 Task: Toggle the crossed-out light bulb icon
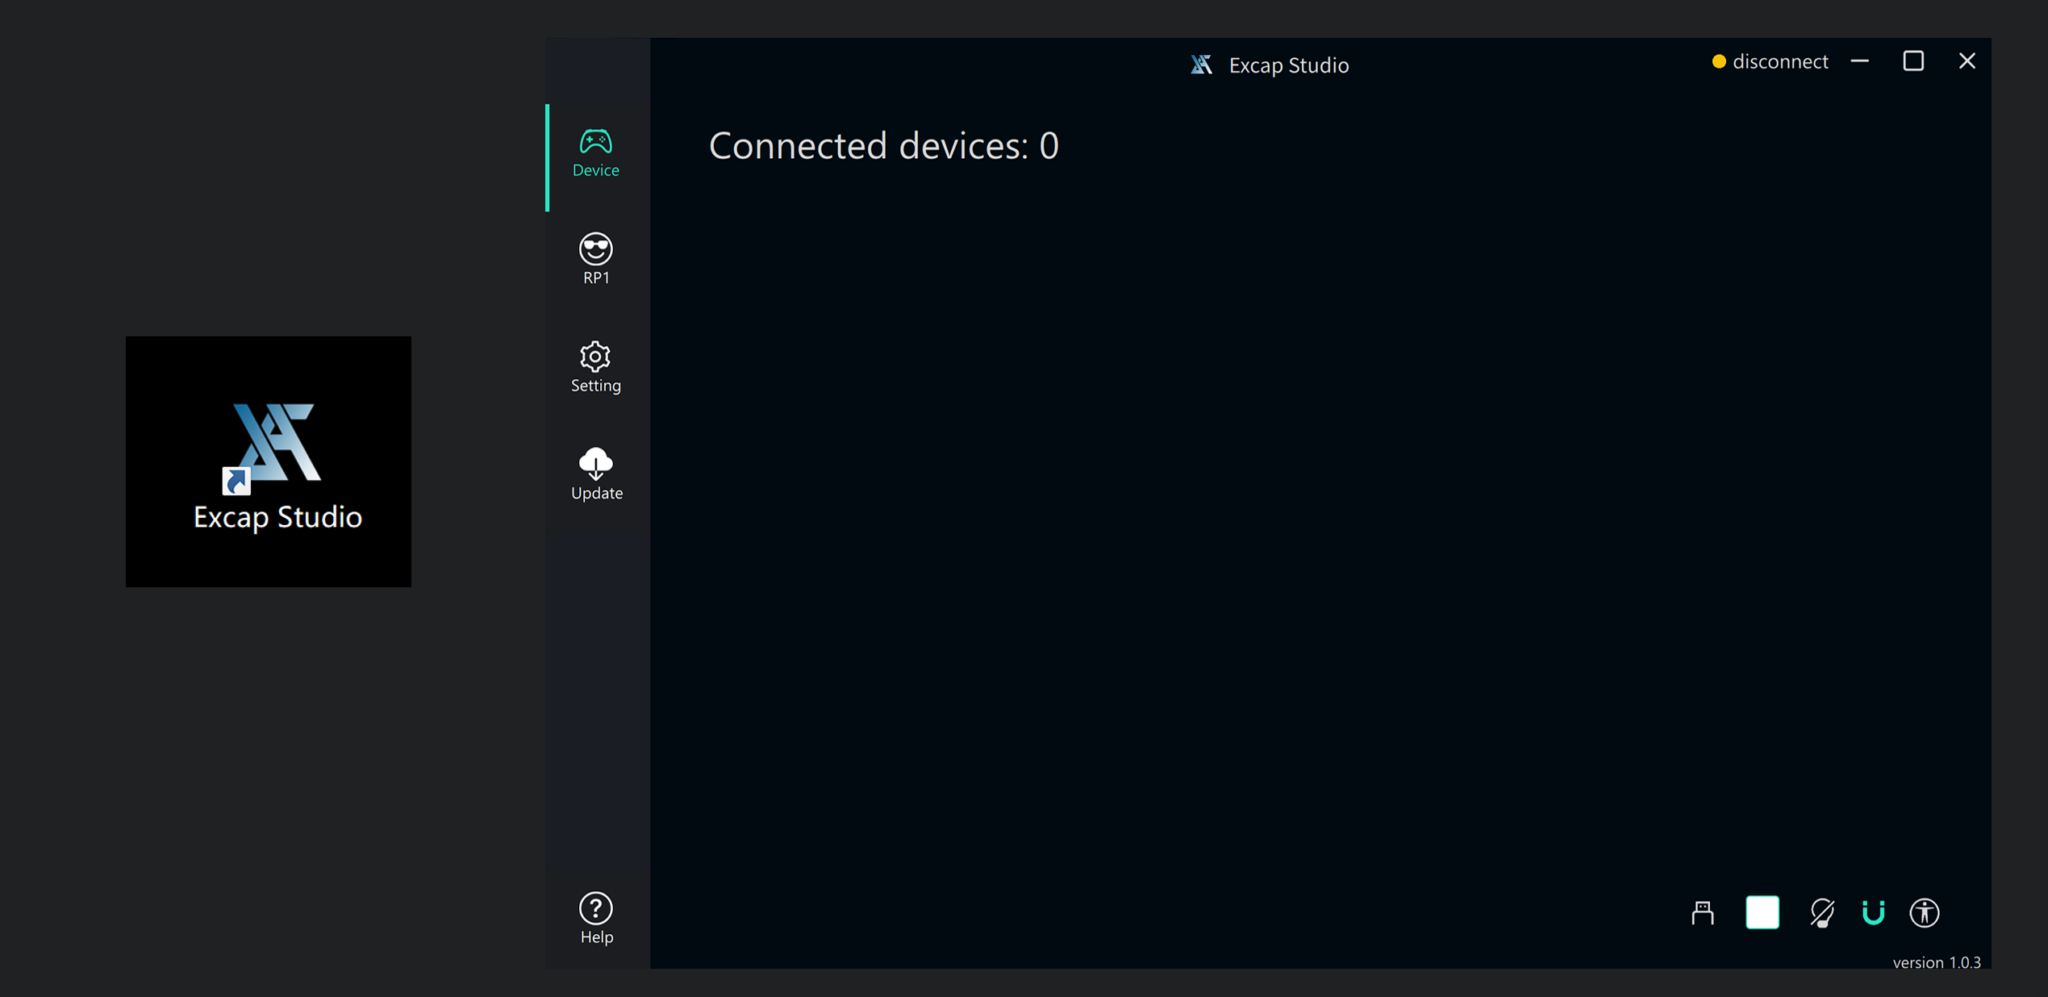tap(1821, 913)
